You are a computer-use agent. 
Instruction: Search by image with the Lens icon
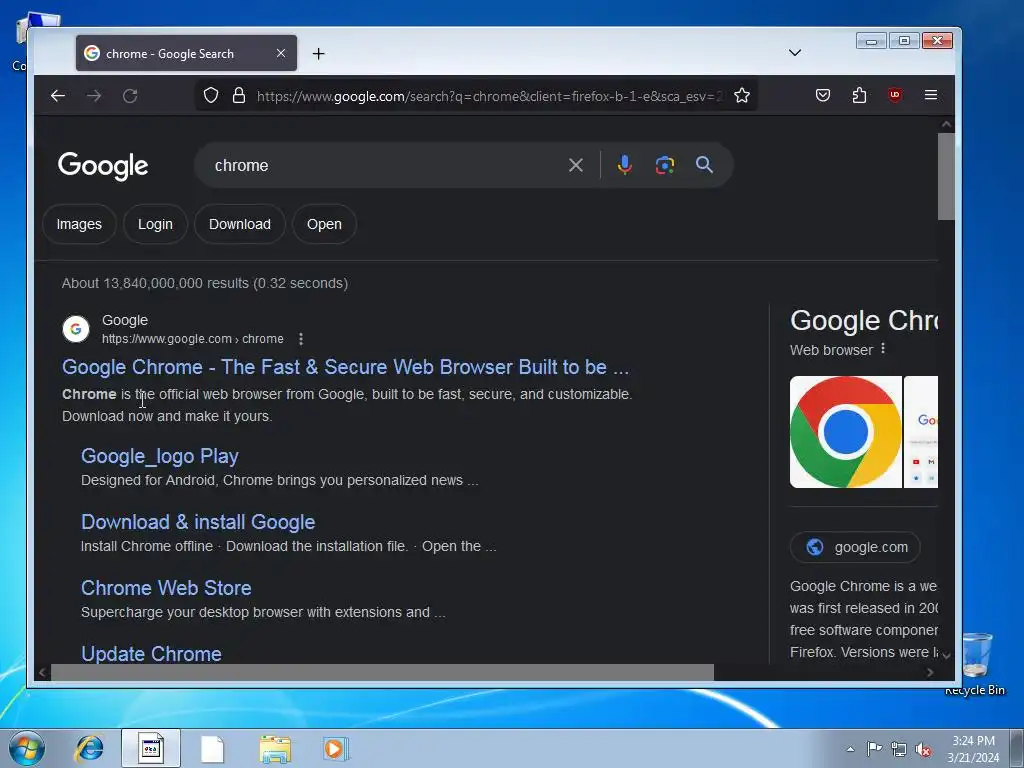[x=665, y=165]
